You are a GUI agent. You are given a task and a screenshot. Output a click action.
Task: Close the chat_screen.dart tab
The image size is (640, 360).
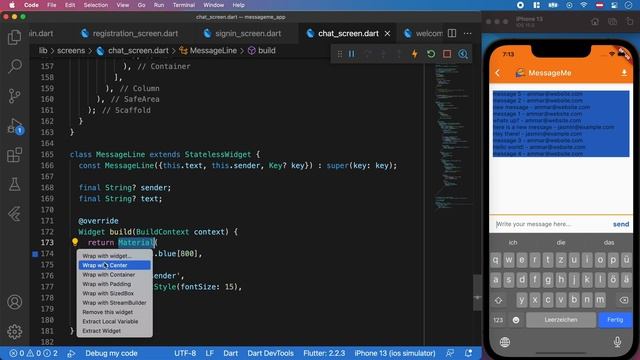click(x=387, y=33)
